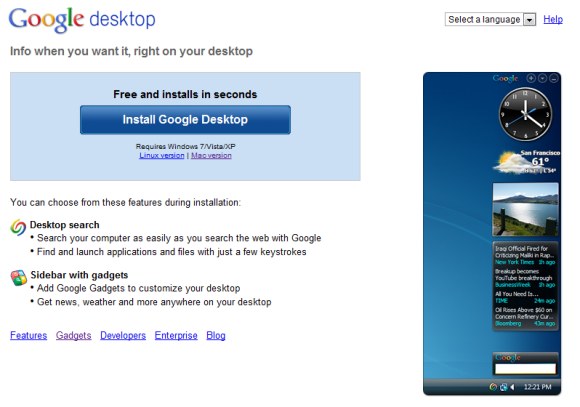
Task: Click the analog clock gadget
Action: [x=525, y=114]
